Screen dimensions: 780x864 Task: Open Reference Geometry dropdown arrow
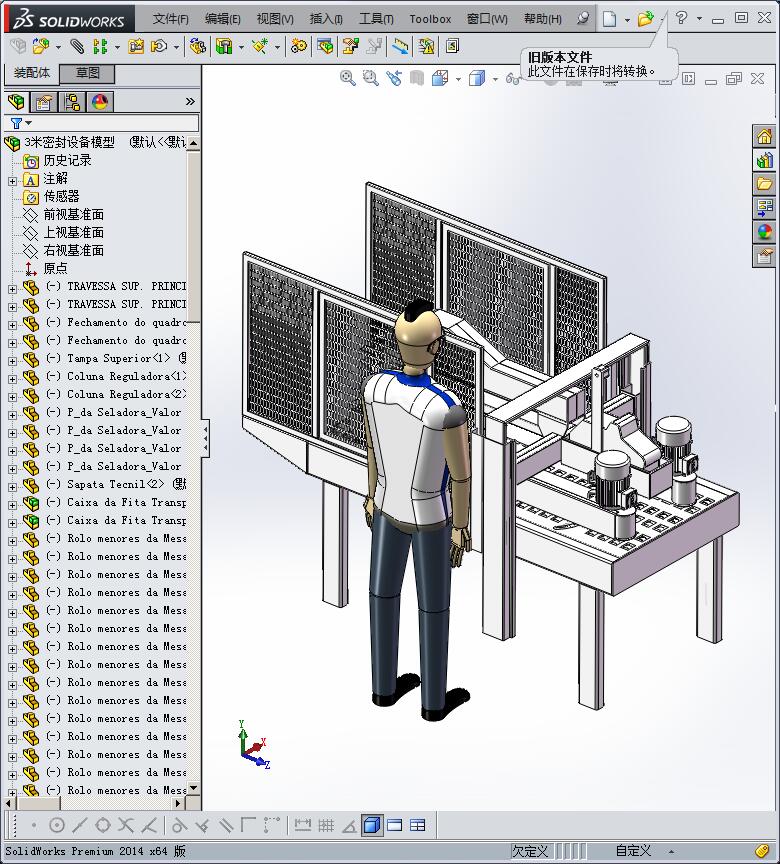[x=277, y=47]
